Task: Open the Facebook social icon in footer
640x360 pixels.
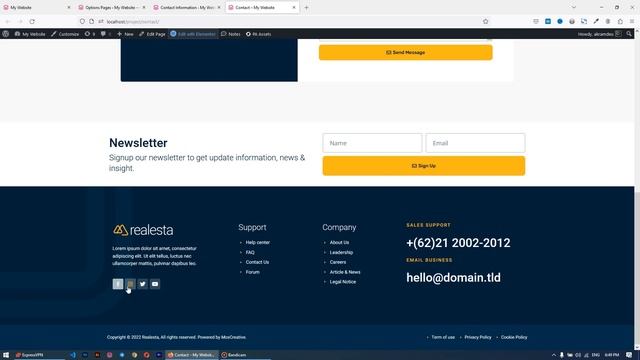Action: coord(118,284)
